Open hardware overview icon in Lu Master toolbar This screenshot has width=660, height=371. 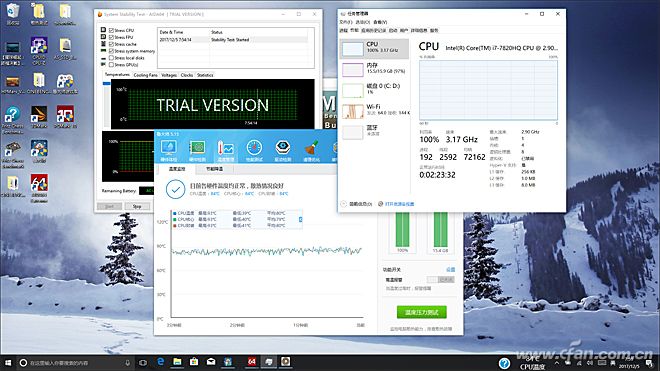(x=168, y=151)
